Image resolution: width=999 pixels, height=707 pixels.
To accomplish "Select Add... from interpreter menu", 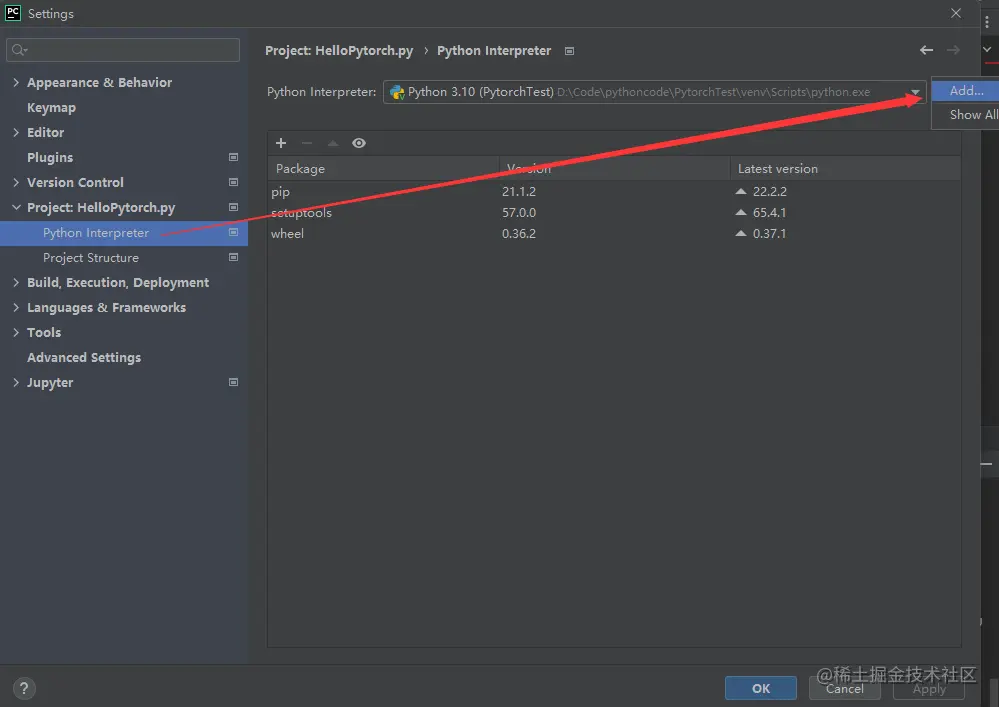I will tap(966, 91).
